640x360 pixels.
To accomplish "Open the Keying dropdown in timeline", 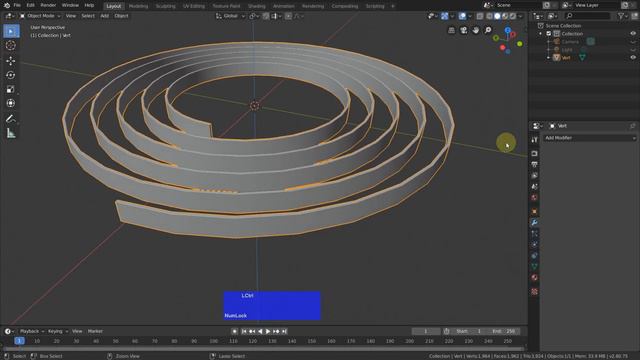I will (x=57, y=331).
